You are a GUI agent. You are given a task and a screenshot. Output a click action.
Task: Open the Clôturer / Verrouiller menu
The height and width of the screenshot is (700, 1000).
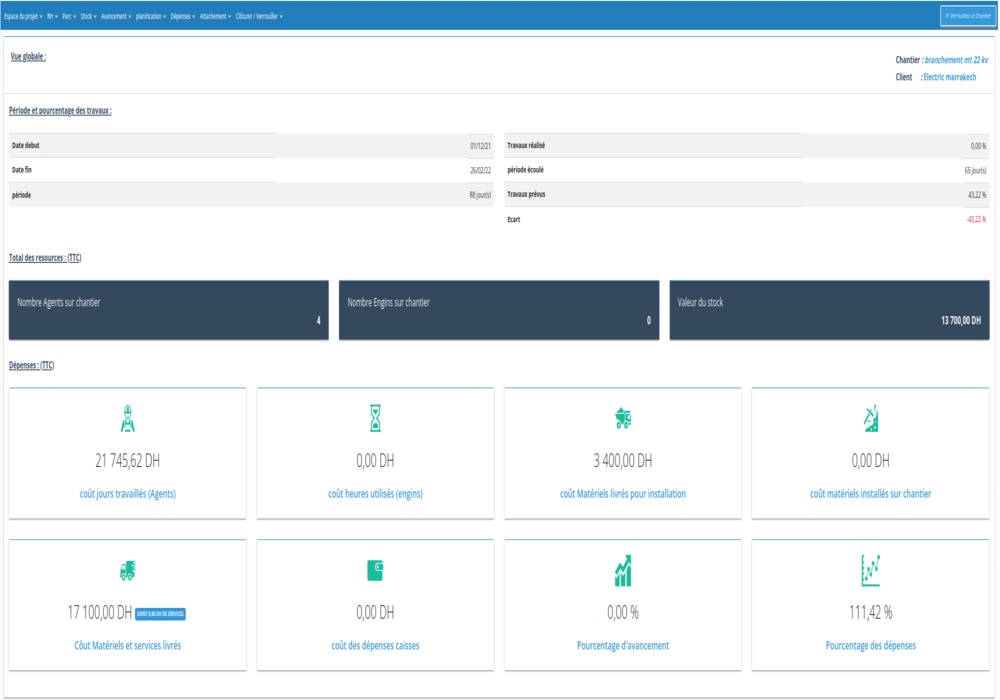tap(259, 16)
